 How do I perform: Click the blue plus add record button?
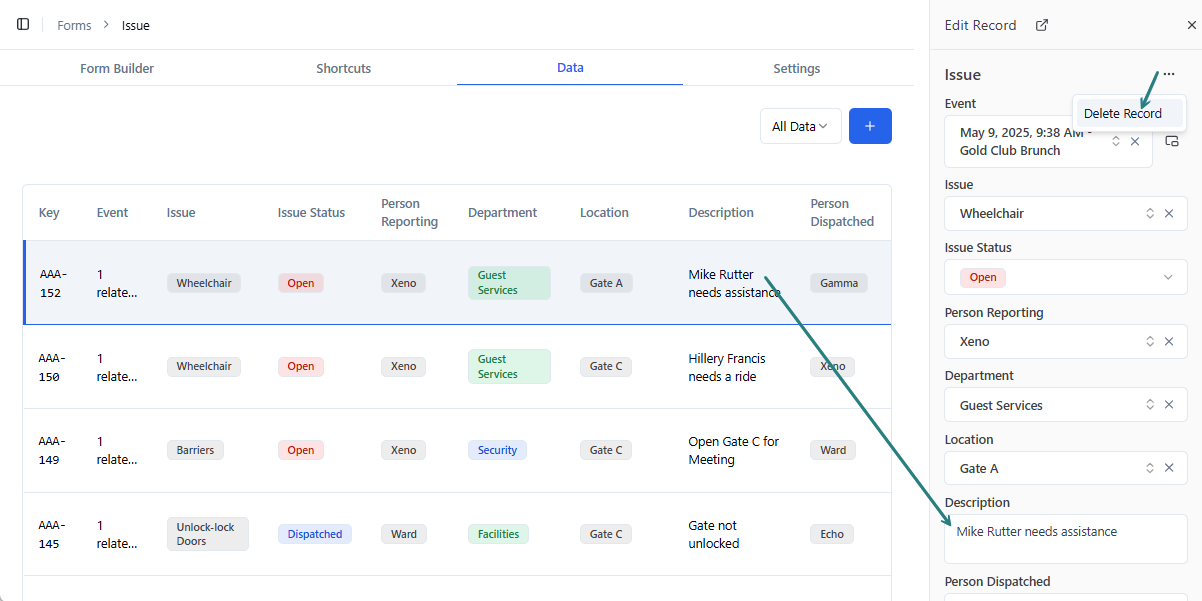tap(870, 126)
